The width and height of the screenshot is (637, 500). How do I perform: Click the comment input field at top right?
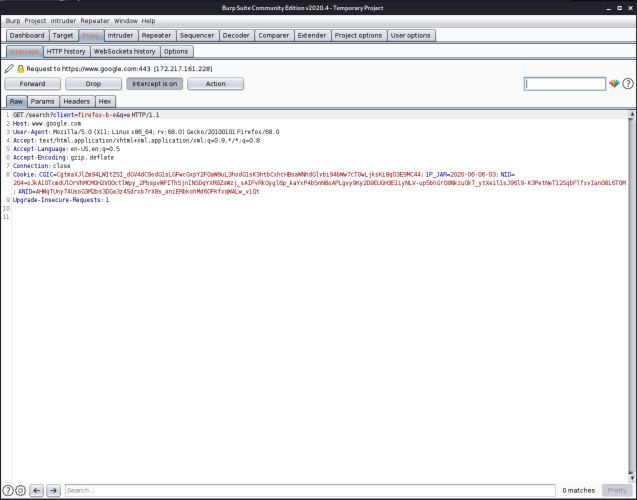pyautogui.click(x=565, y=84)
